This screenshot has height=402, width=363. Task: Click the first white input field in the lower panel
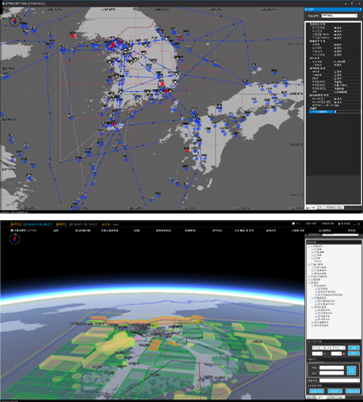(331, 368)
